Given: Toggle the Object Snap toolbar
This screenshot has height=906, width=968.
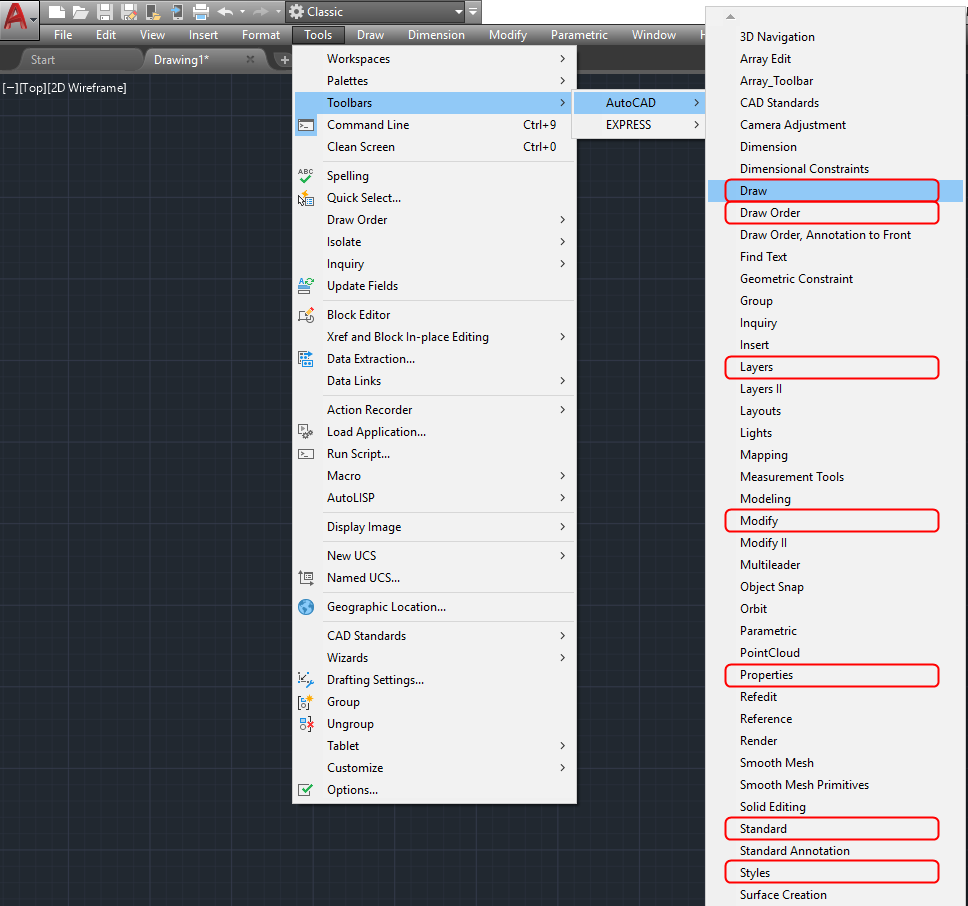Looking at the screenshot, I should [835, 587].
